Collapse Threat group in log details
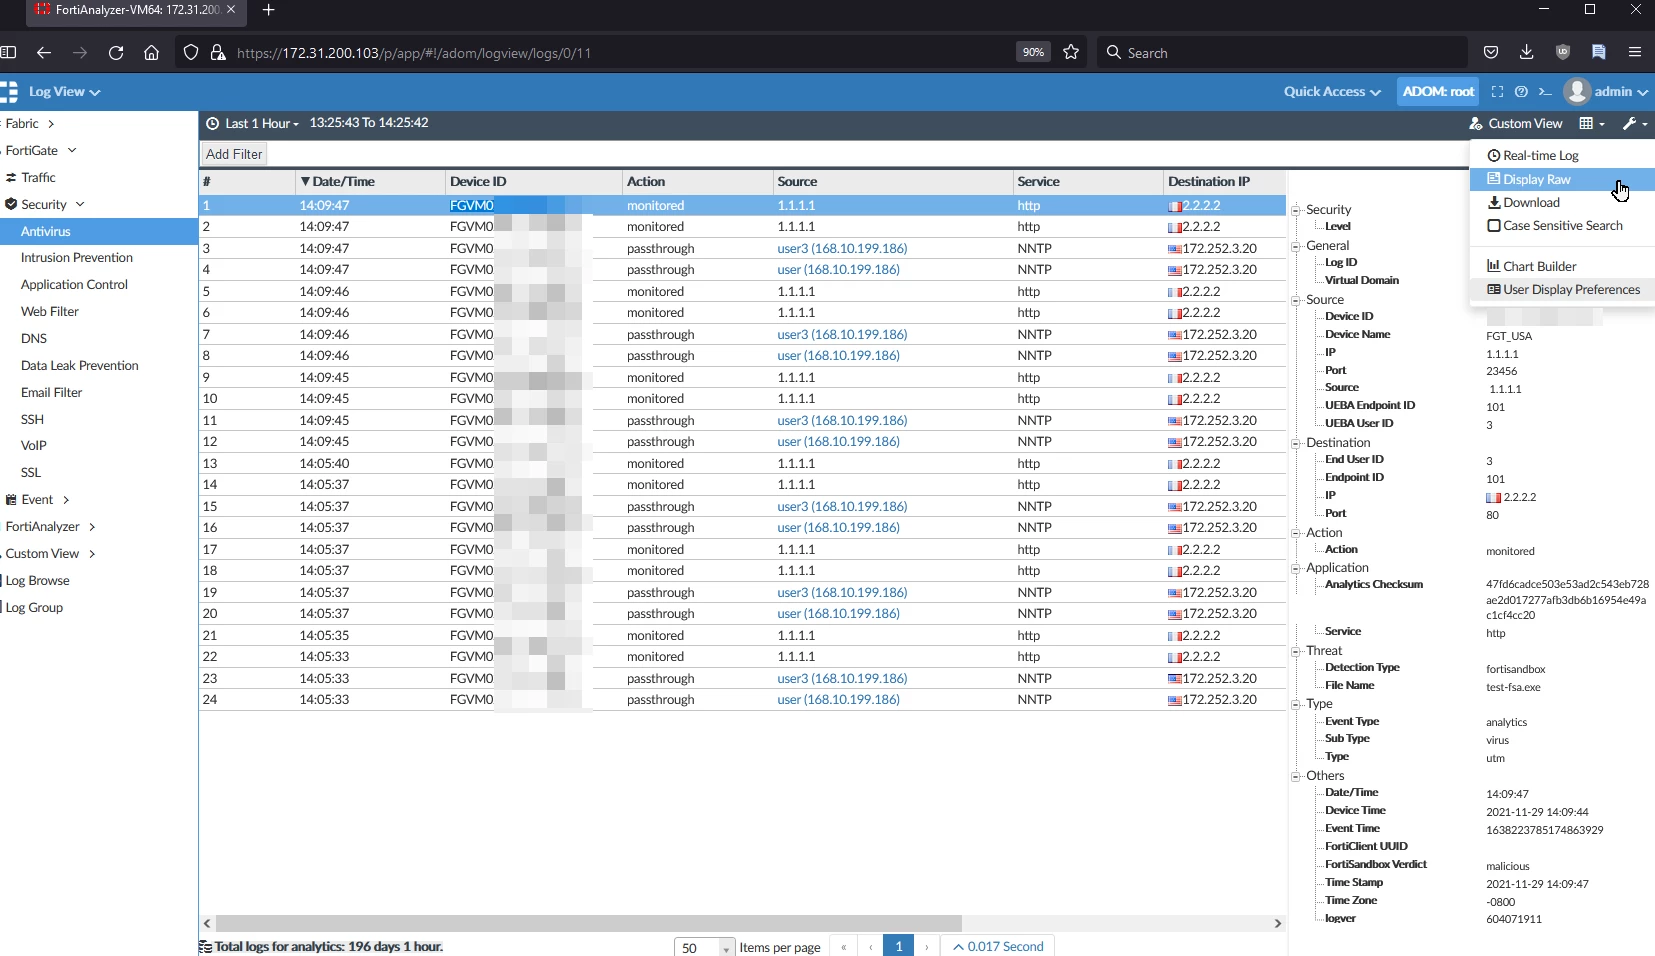Viewport: 1655px width, 956px height. coord(1296,651)
